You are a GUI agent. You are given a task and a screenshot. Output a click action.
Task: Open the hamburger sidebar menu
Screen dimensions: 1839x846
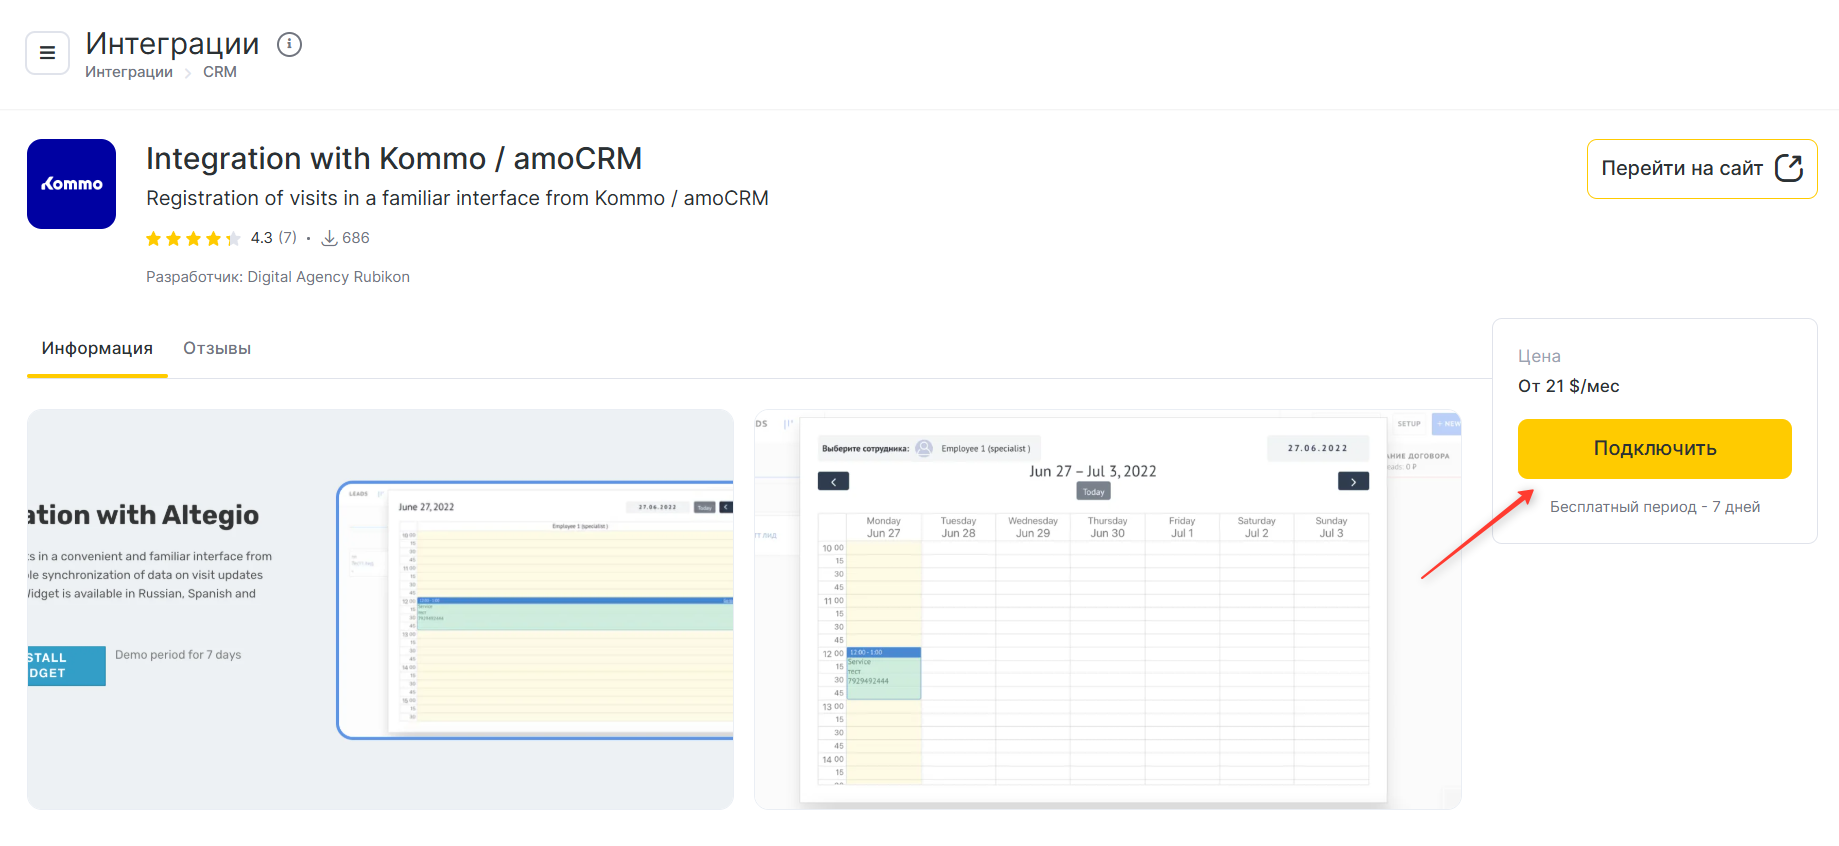[47, 53]
